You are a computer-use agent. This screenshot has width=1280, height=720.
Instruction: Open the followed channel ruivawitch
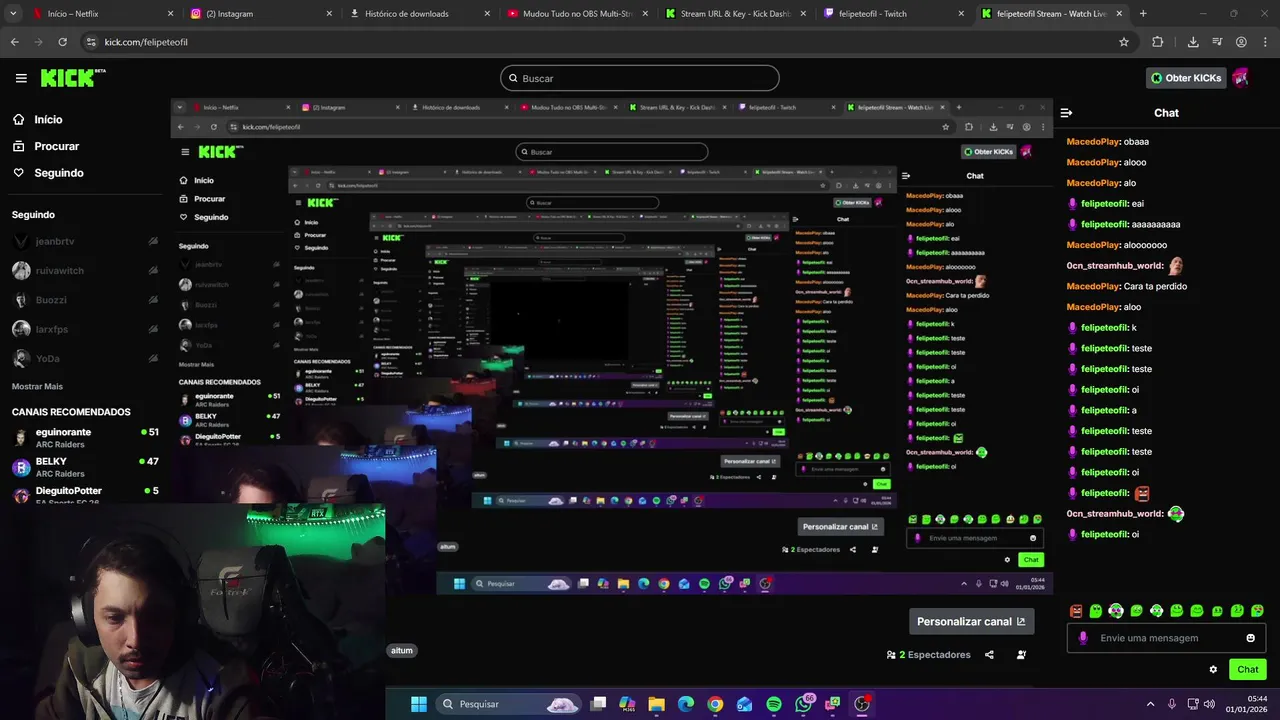click(x=85, y=271)
